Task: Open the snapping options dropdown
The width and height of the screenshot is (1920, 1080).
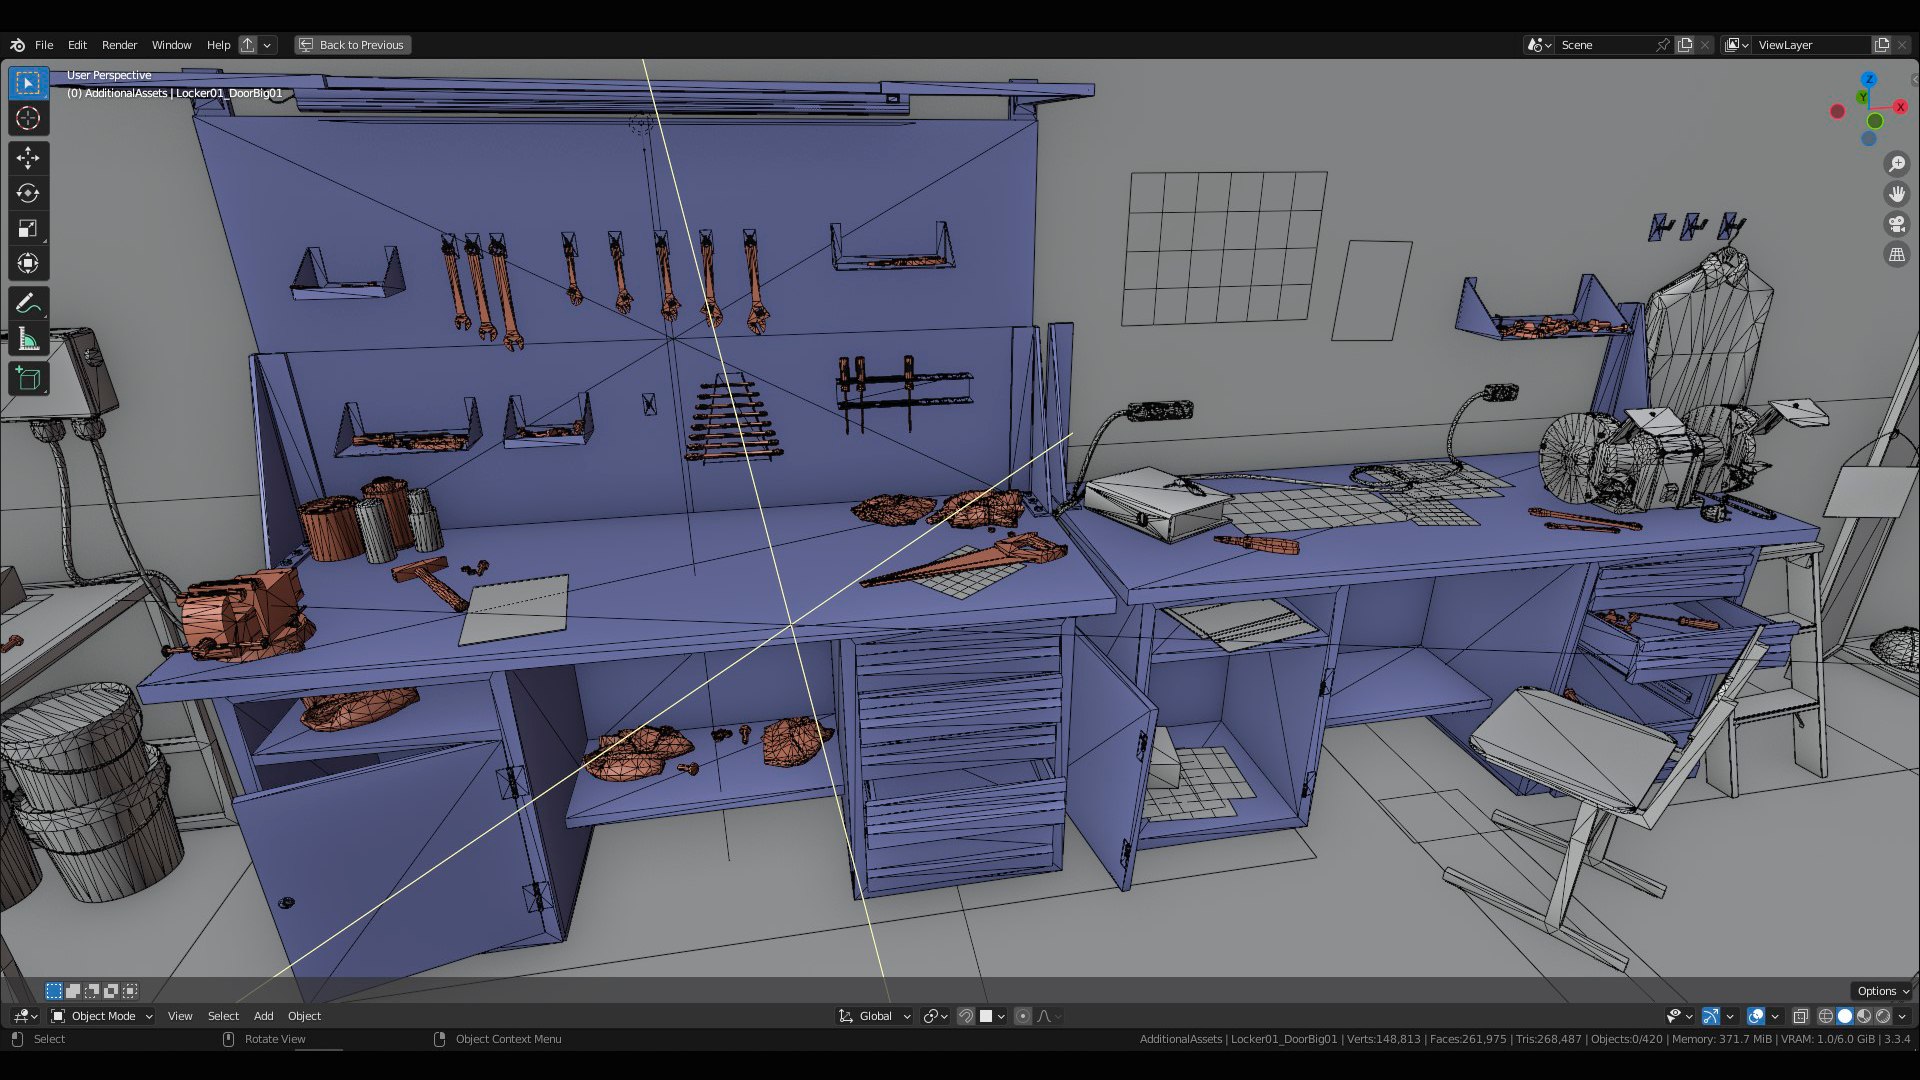Action: tap(993, 1016)
